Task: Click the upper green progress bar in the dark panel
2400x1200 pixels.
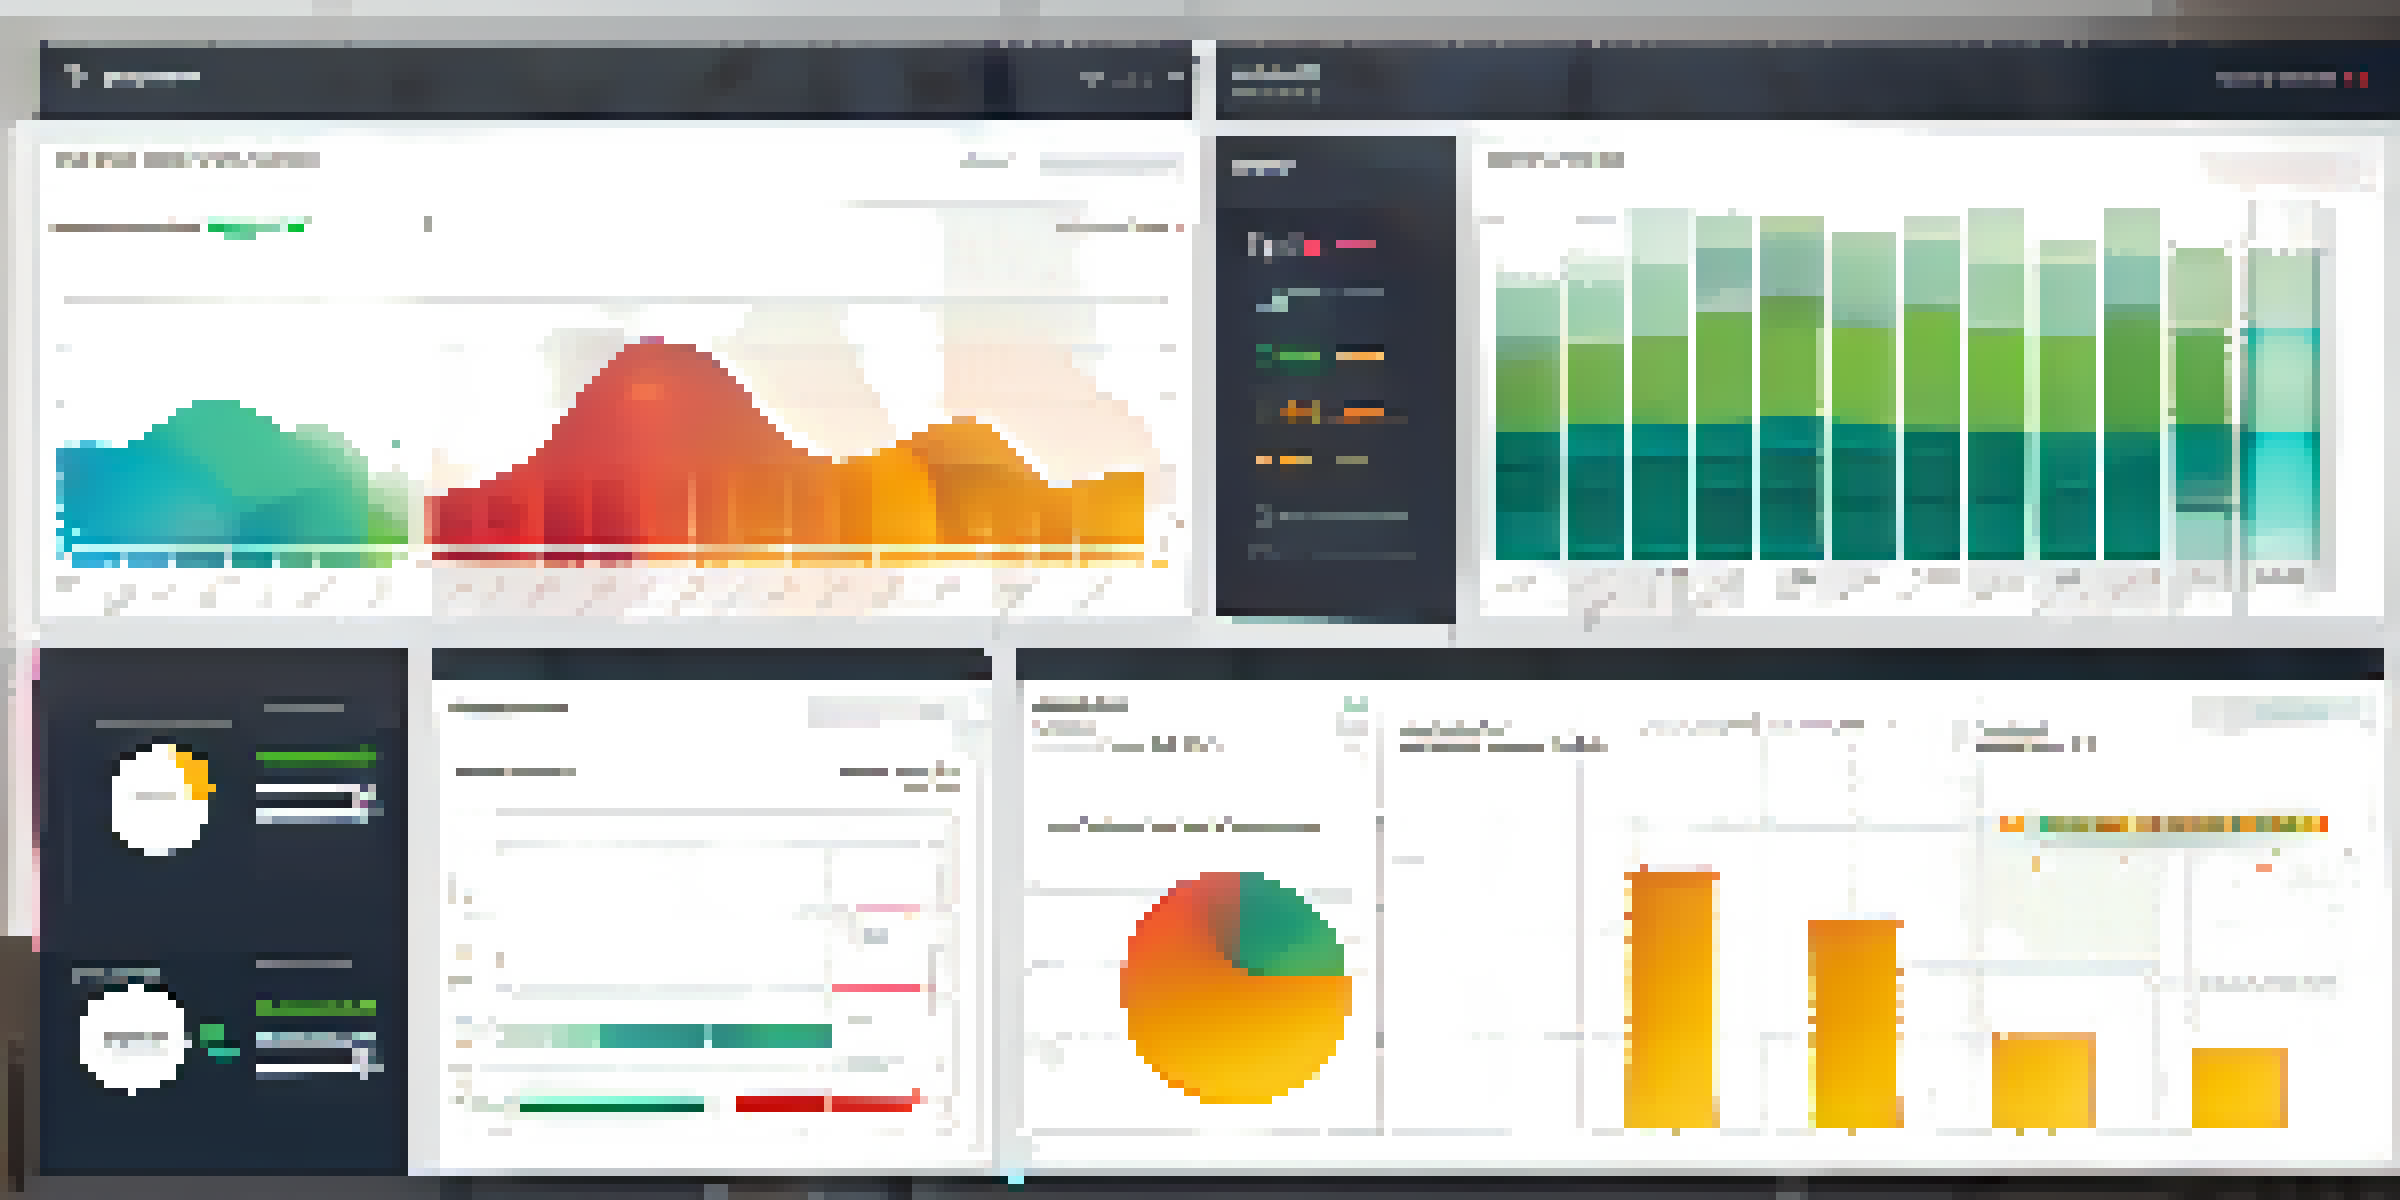Action: point(316,757)
